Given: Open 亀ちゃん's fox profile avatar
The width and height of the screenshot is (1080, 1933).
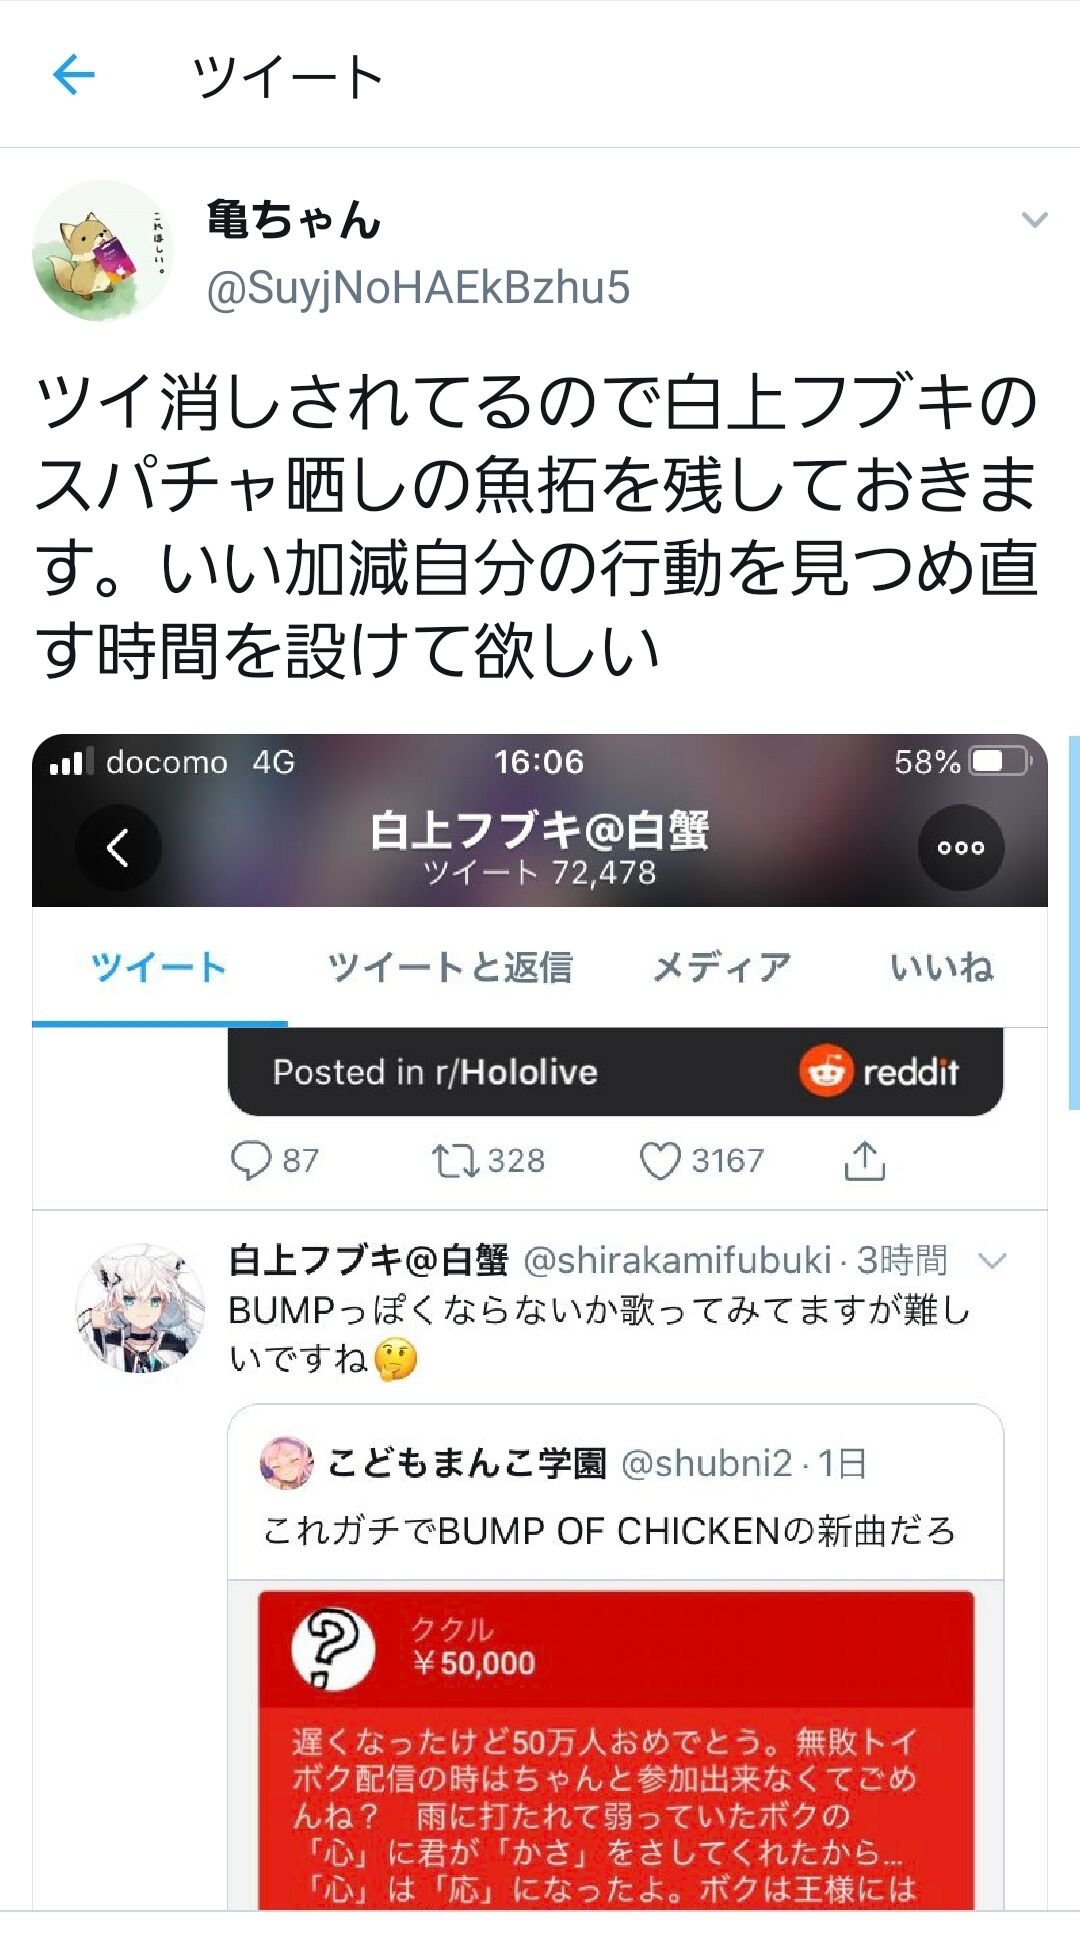Looking at the screenshot, I should tap(102, 250).
